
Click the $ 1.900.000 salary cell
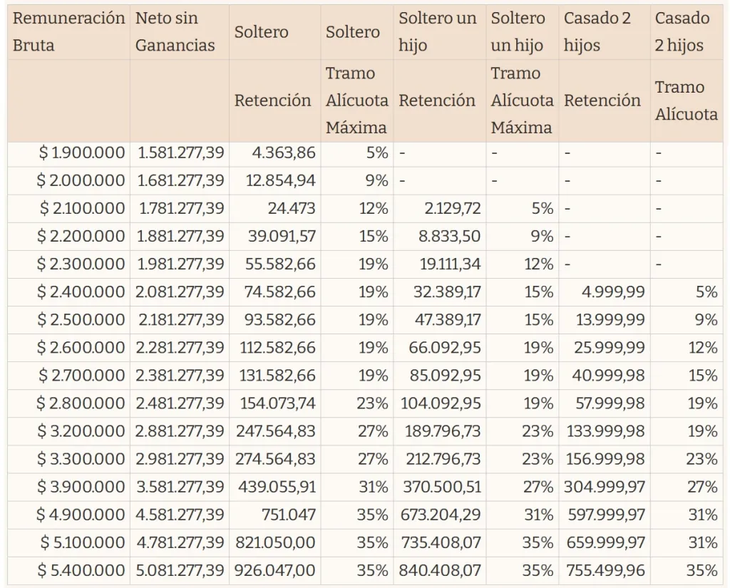coord(82,153)
